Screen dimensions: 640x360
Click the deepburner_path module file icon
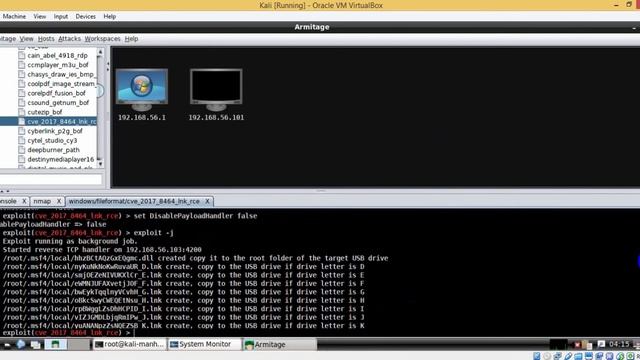tap(22, 150)
